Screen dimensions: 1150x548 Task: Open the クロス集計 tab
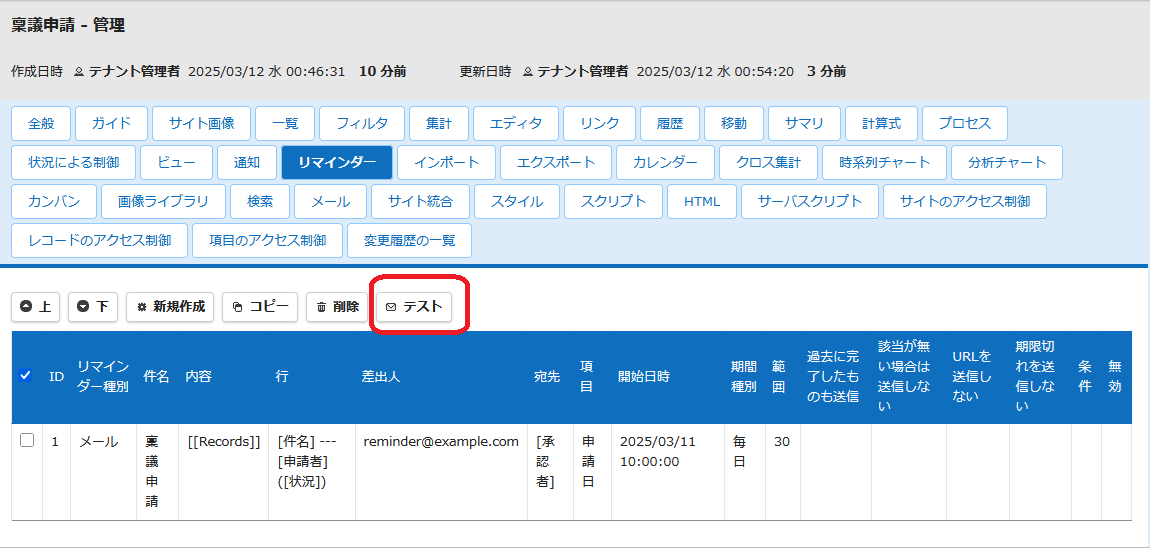pos(769,162)
